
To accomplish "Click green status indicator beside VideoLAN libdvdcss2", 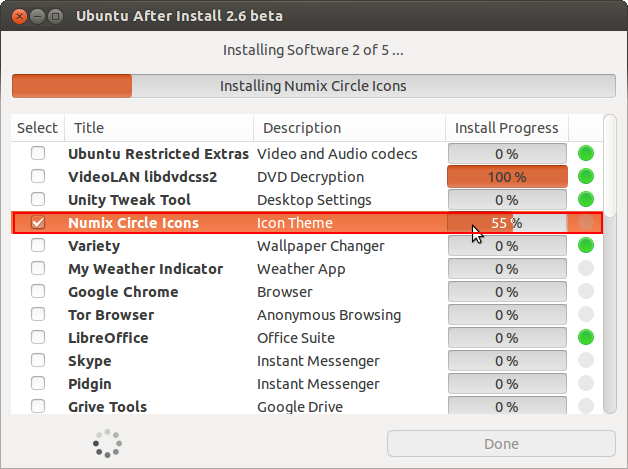I will [586, 176].
